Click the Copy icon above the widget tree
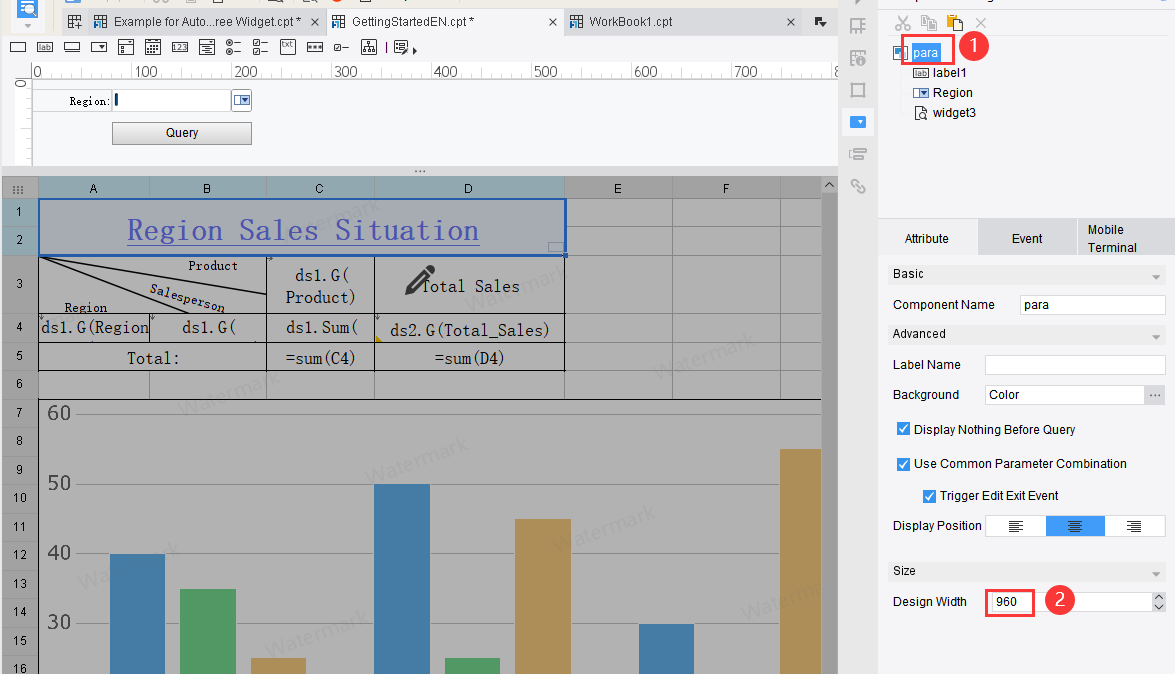Image resolution: width=1175 pixels, height=674 pixels. tap(927, 23)
